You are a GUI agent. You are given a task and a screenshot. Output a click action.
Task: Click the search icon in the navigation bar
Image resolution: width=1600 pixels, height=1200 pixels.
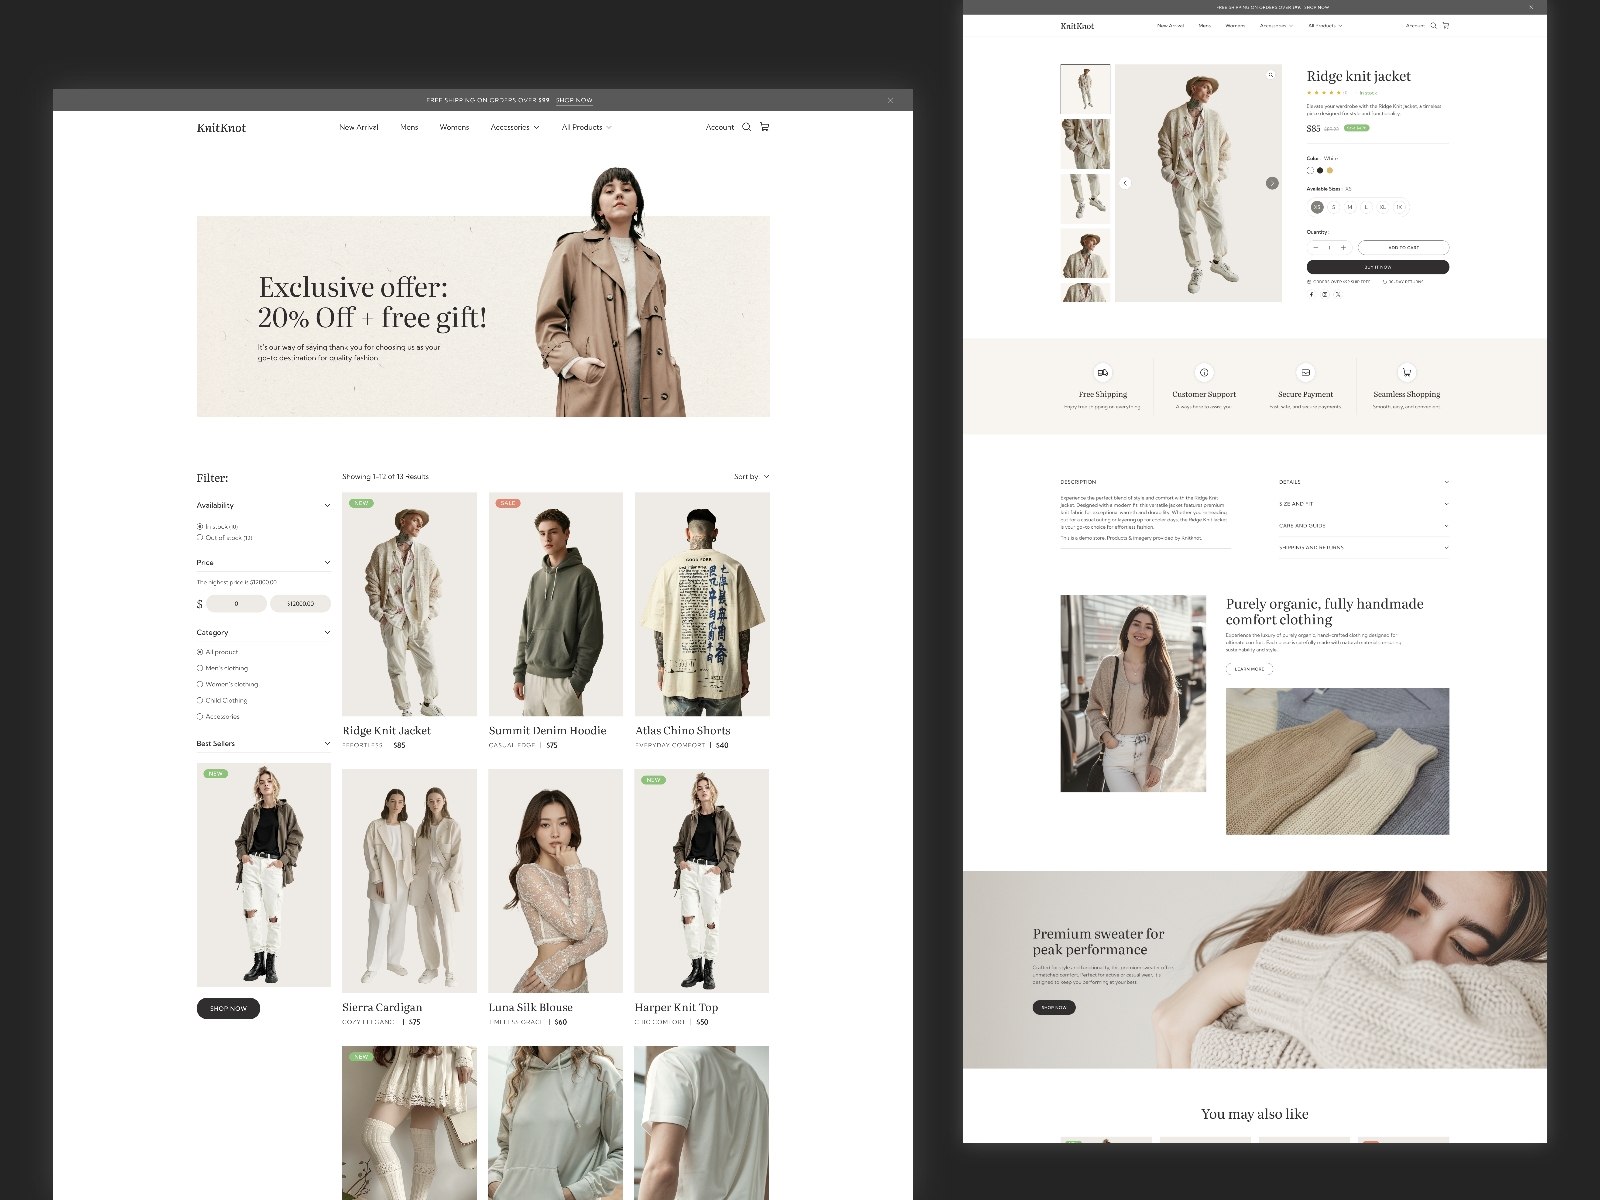click(744, 127)
